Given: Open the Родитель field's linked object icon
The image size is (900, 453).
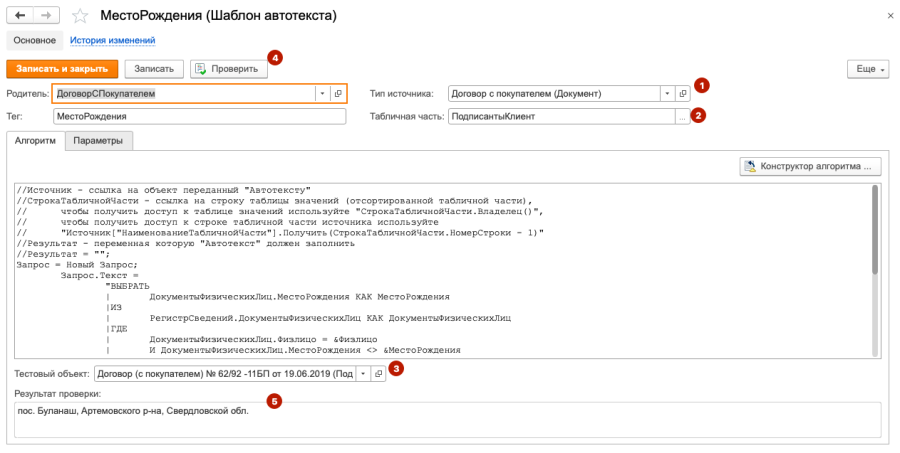Looking at the screenshot, I should [338, 93].
